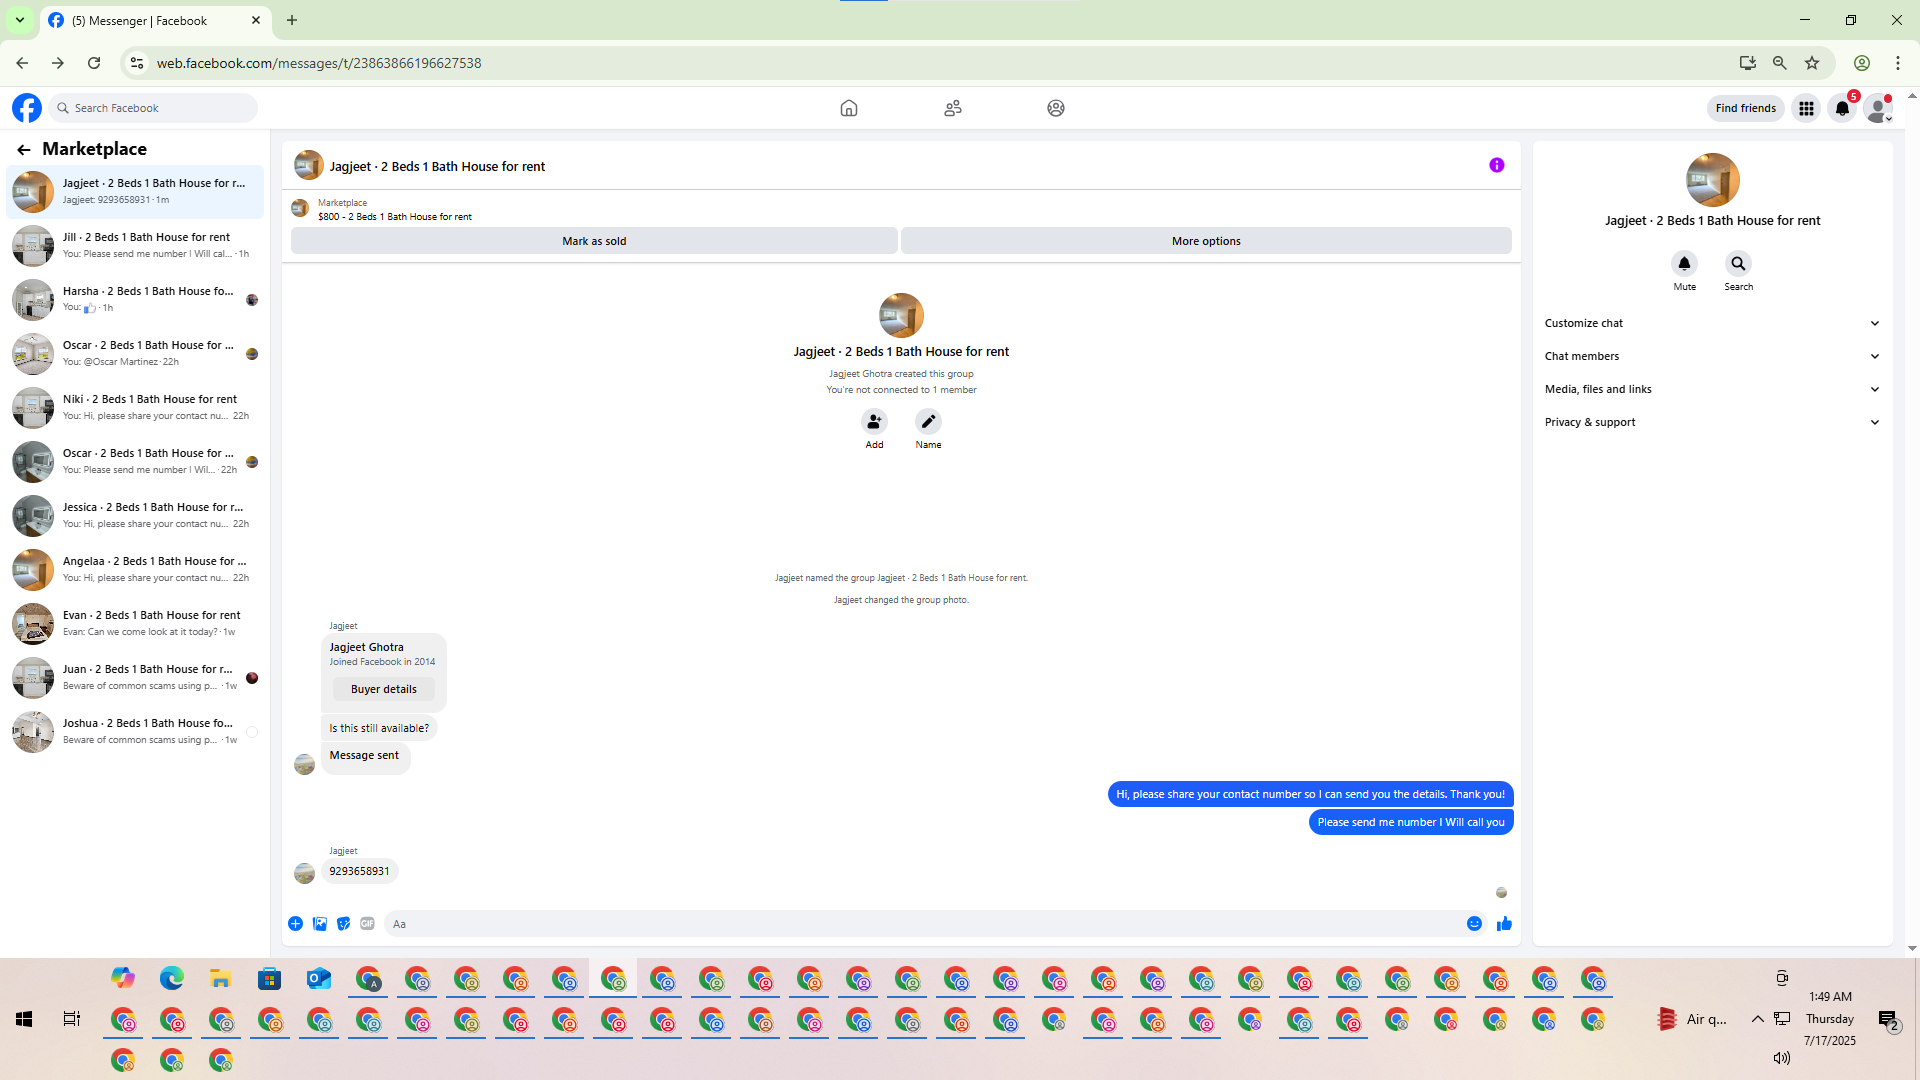Open the Groups icon in top navigation
Screen dimensions: 1920x1080
1056,108
